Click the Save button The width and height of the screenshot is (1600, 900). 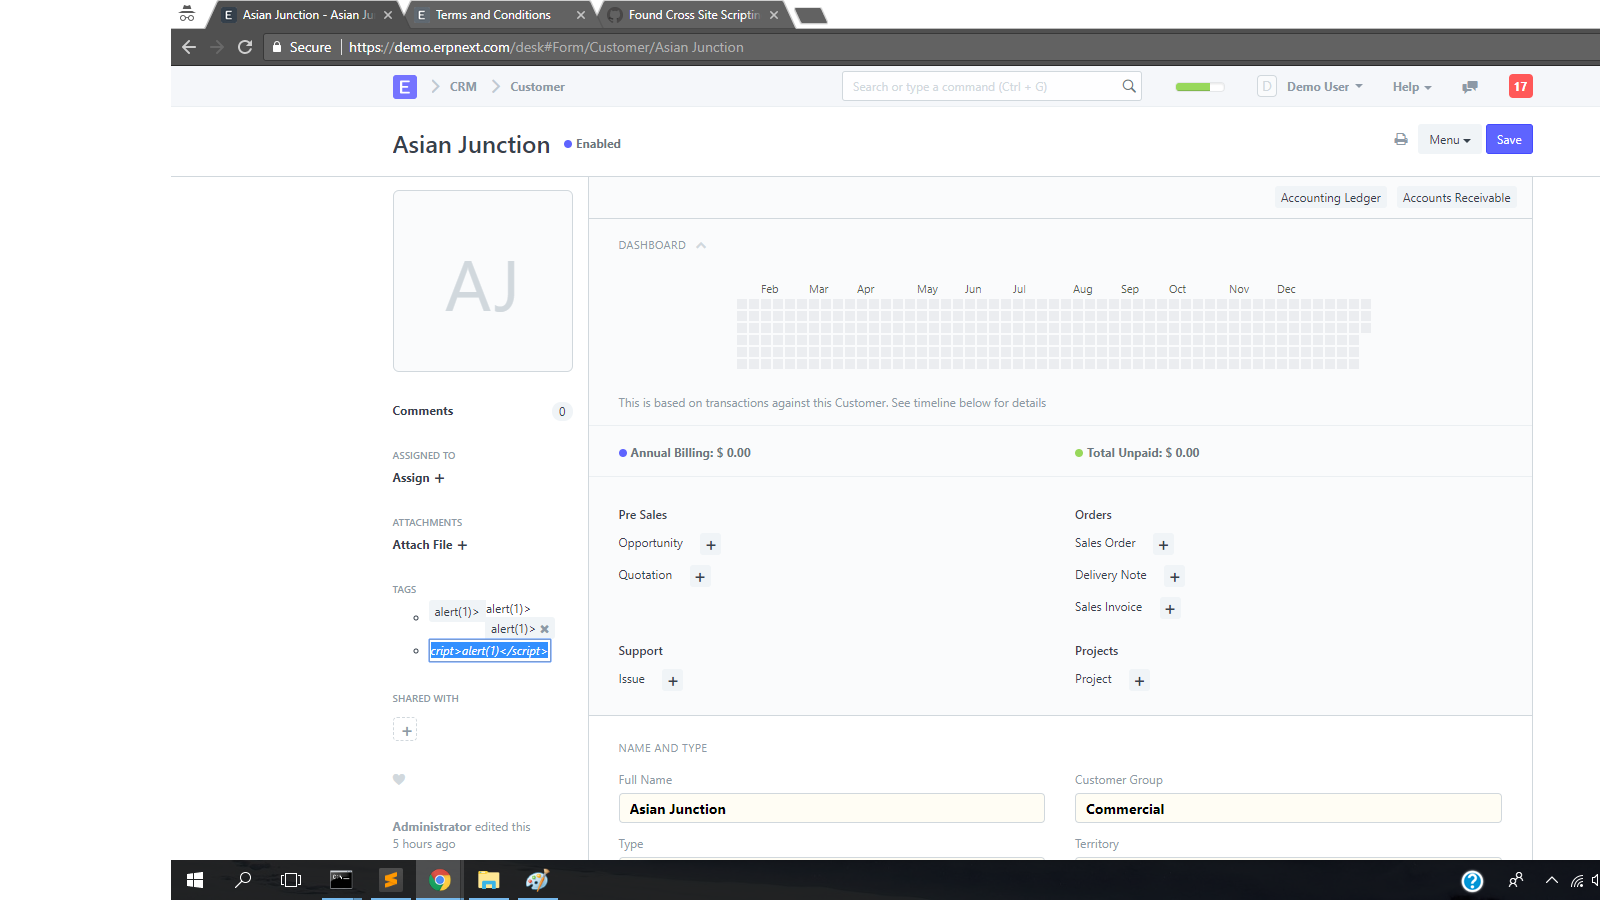point(1509,139)
